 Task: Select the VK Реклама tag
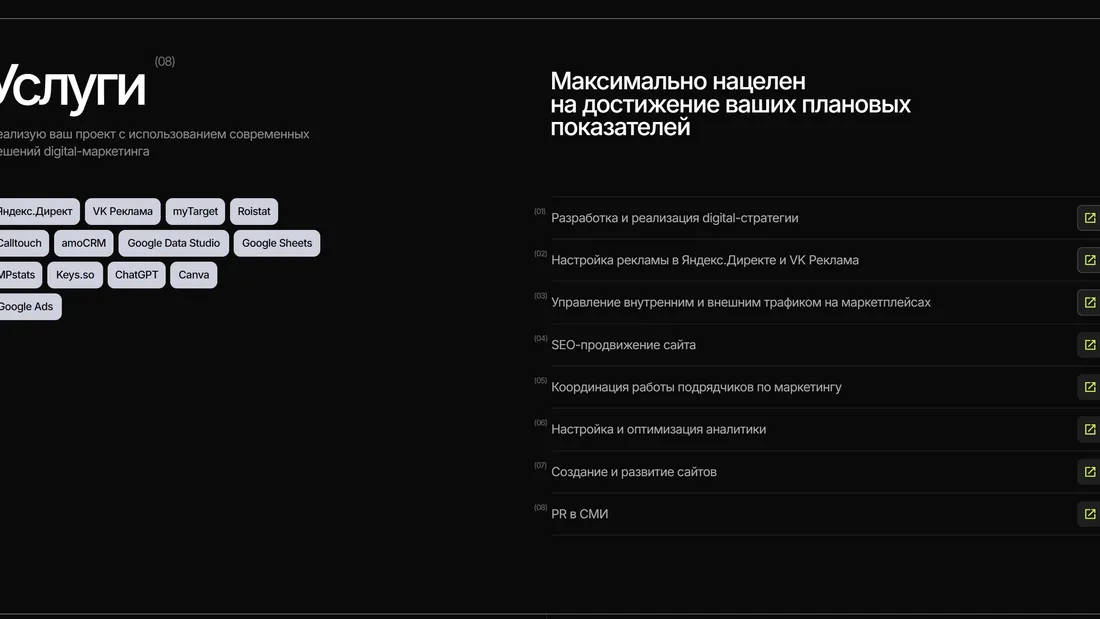(122, 211)
